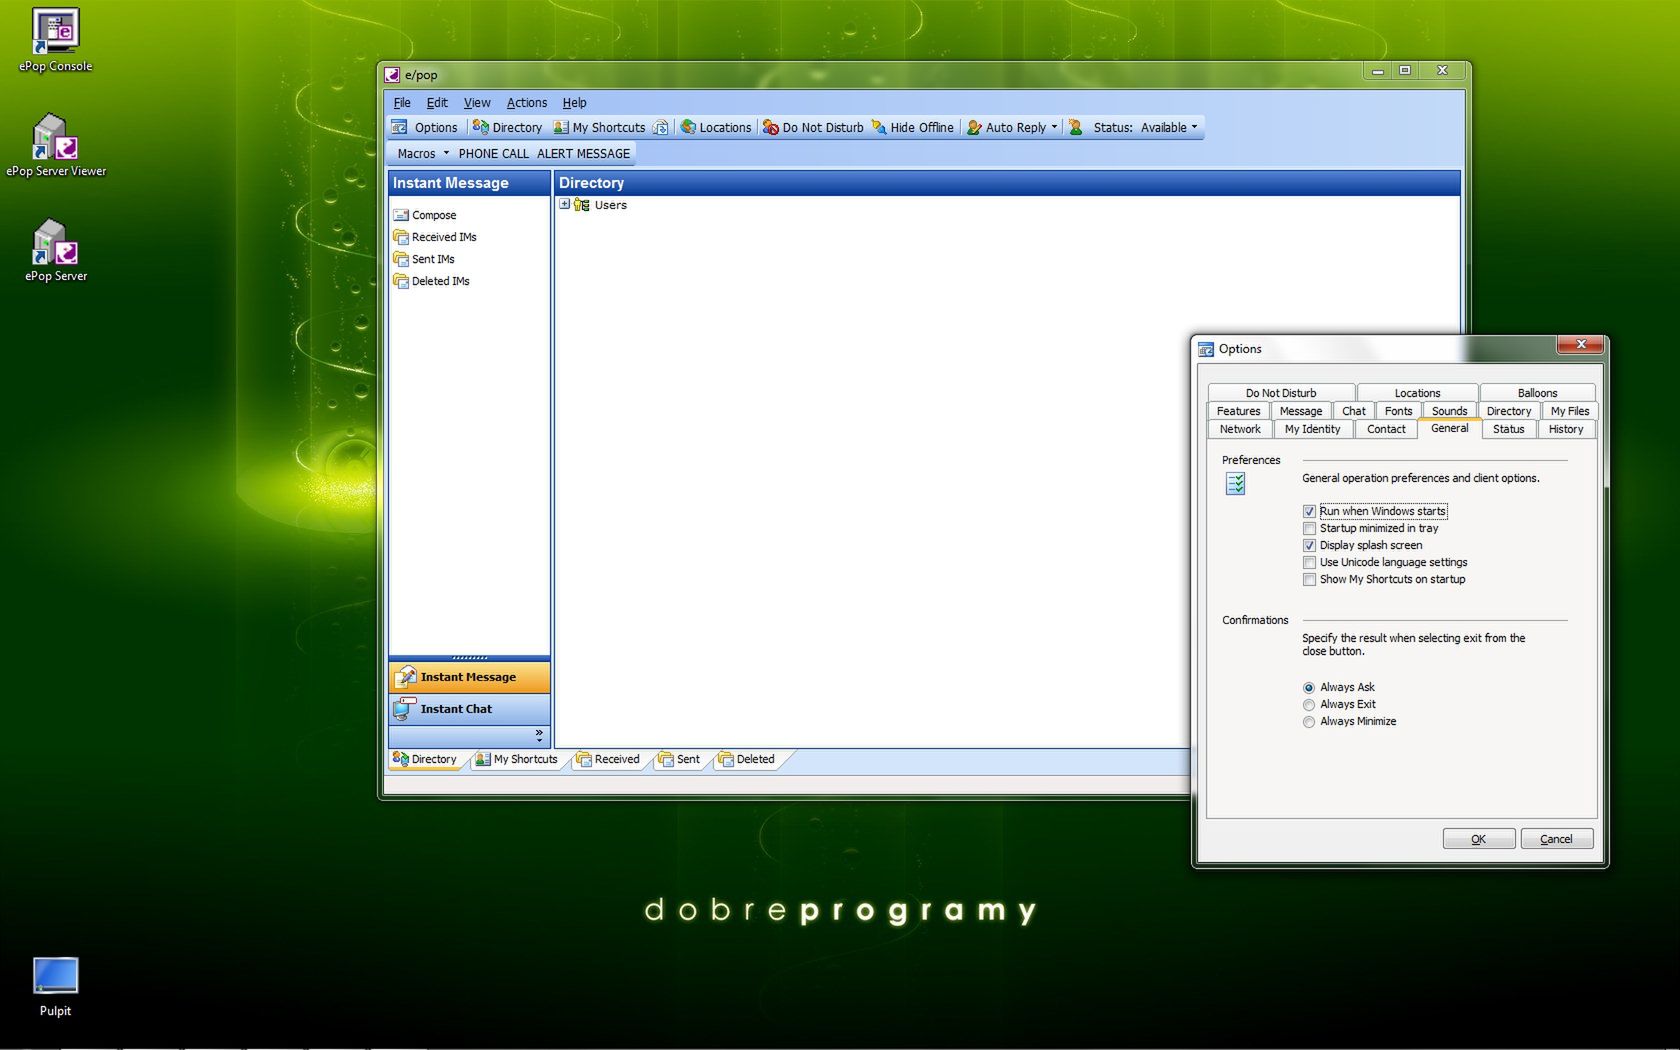Run the PHONE CALL macro

tap(493, 153)
